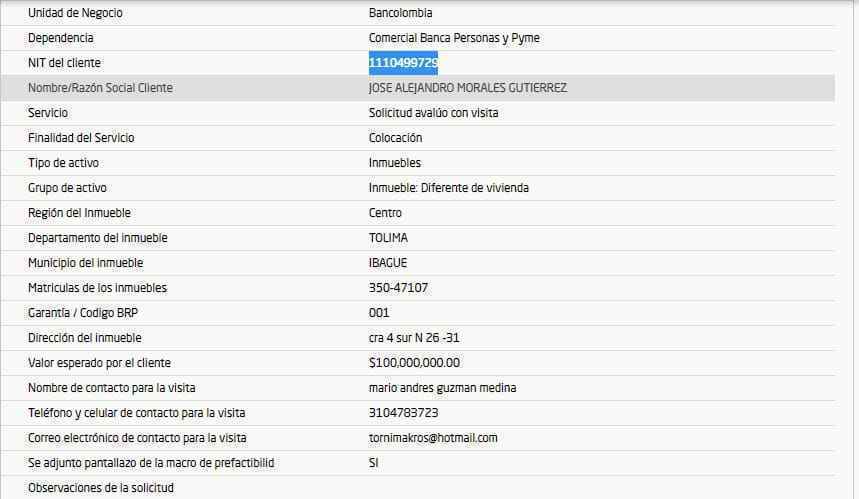Image resolution: width=859 pixels, height=499 pixels.
Task: Select the Comercial Banca Personas y Pyme text
Action: (x=453, y=38)
